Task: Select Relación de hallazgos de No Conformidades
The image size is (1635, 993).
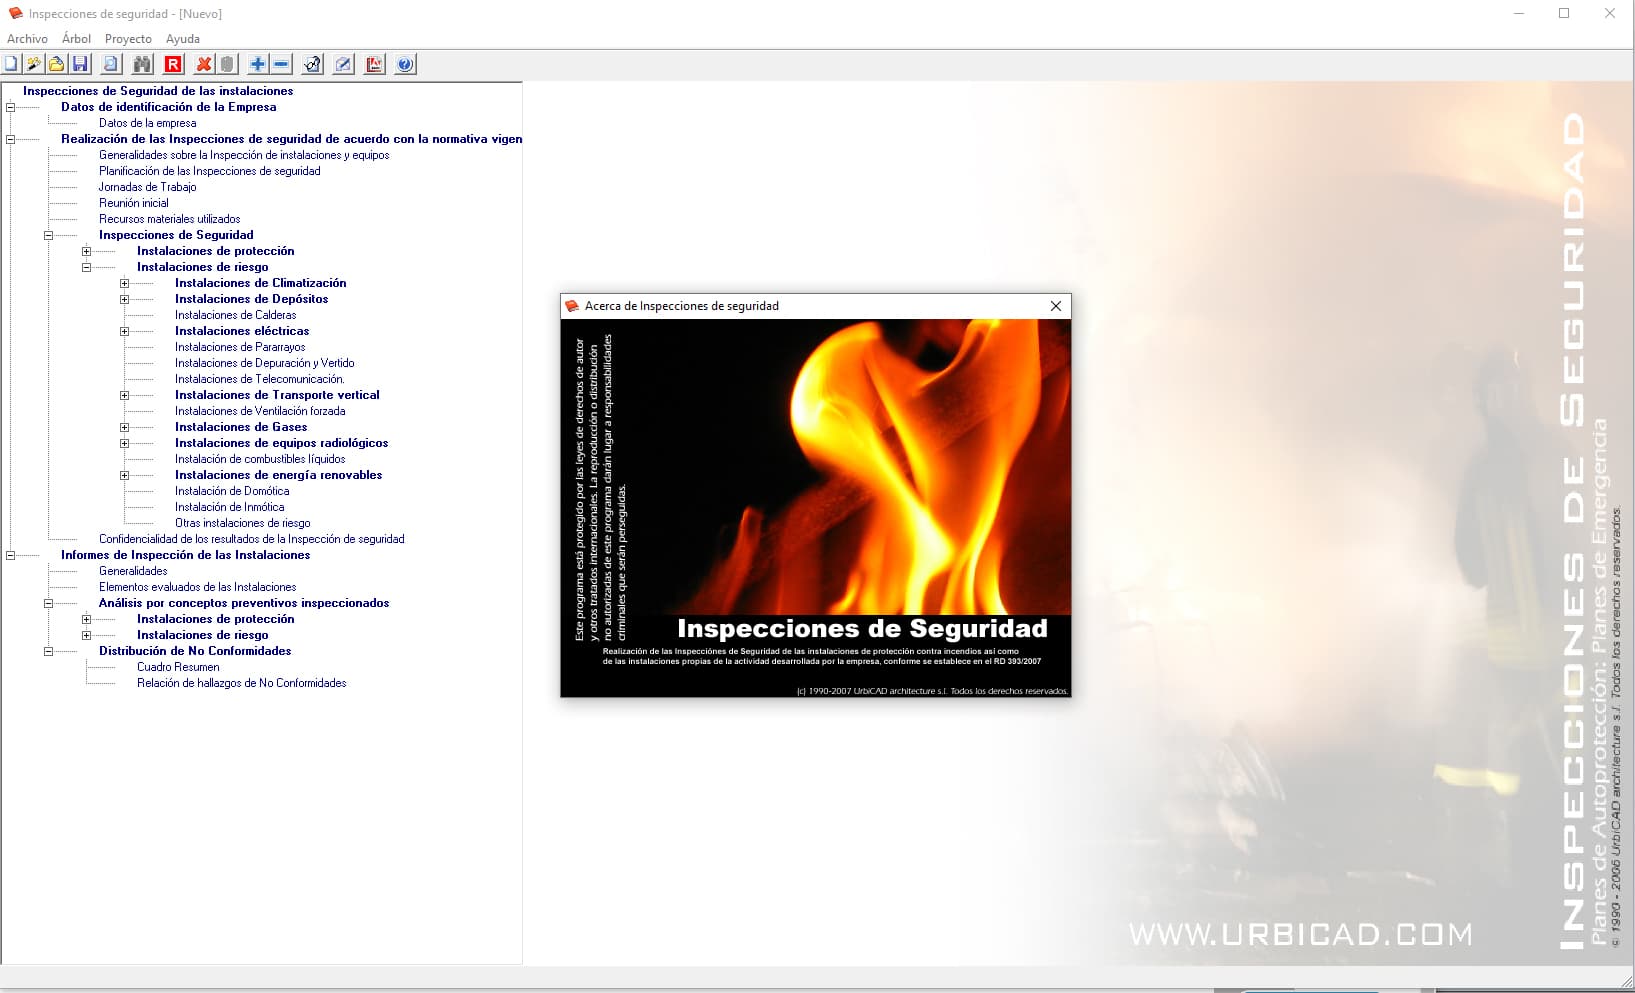Action: pos(241,683)
